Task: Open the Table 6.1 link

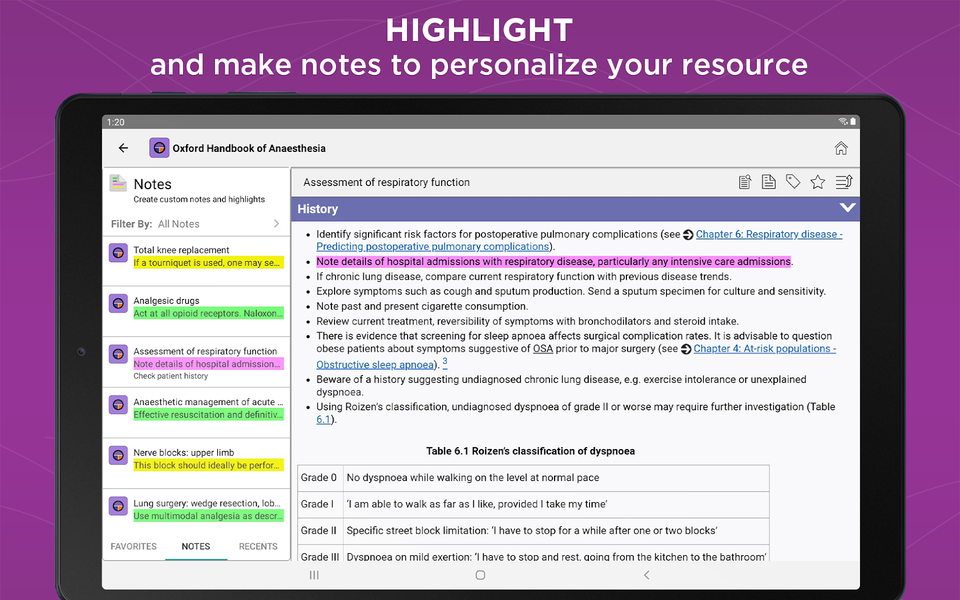Action: click(323, 419)
